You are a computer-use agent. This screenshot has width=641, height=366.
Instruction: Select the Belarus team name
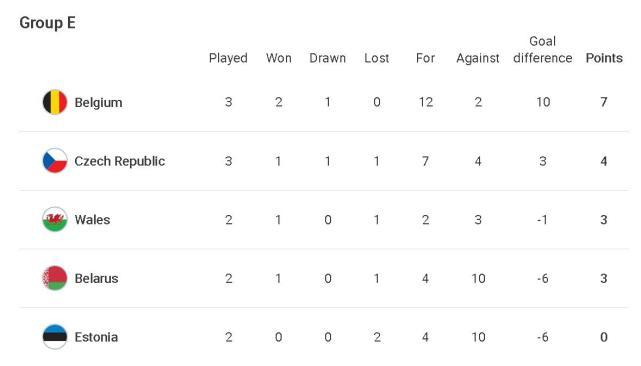(x=96, y=278)
